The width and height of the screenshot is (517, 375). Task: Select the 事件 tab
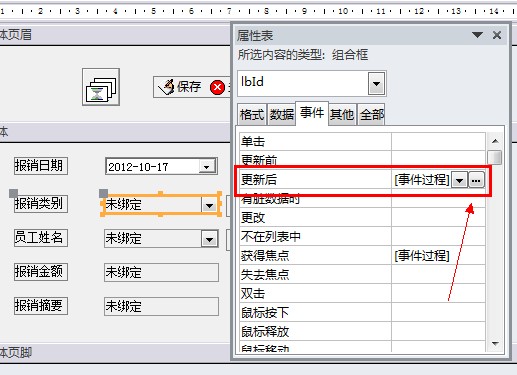click(x=312, y=113)
